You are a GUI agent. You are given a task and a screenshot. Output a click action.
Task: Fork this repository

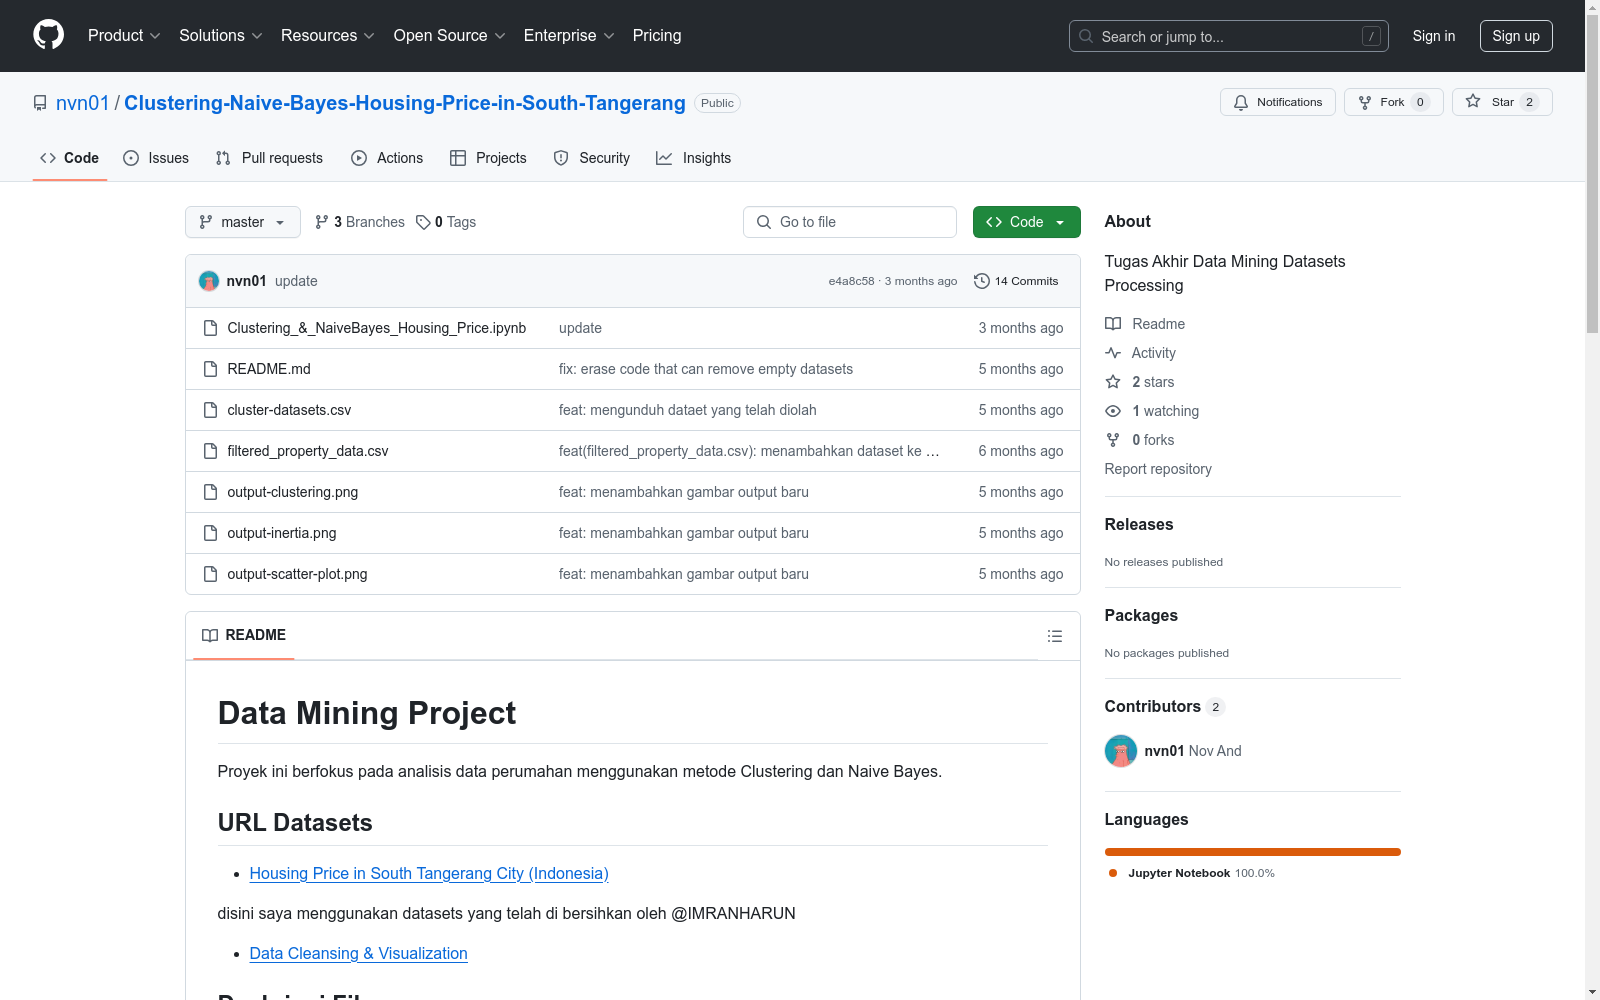1393,102
